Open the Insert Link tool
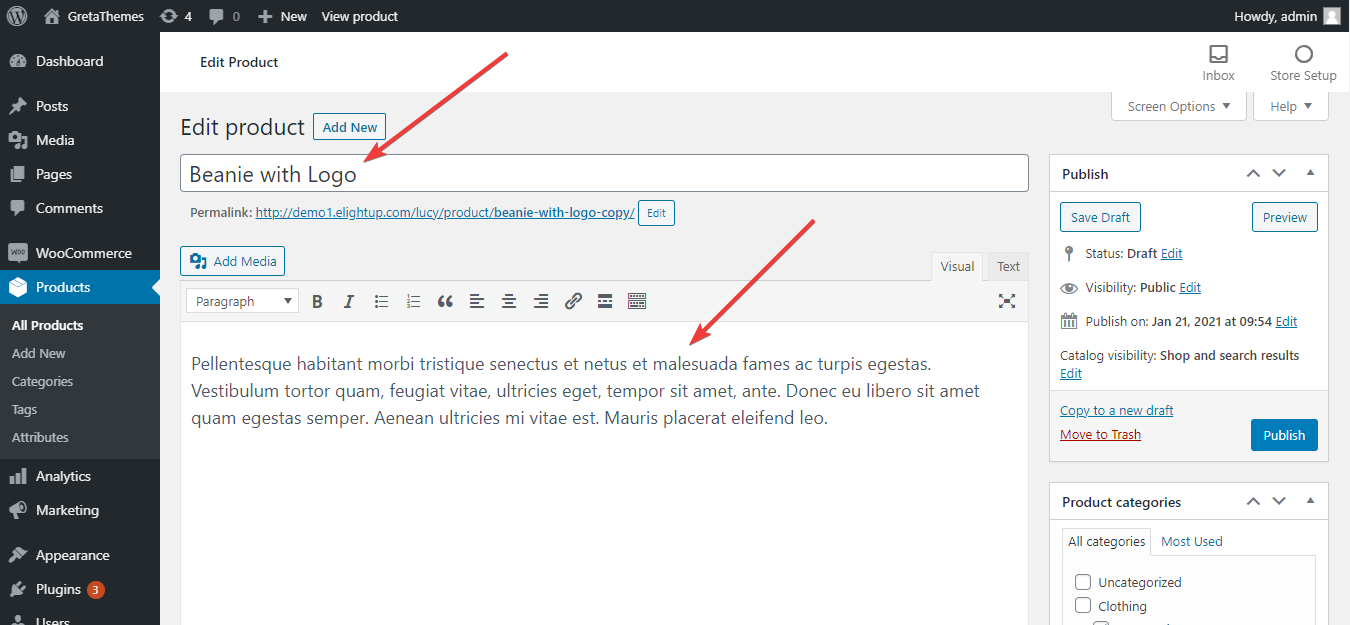Screen dimensions: 1350x625 573,300
